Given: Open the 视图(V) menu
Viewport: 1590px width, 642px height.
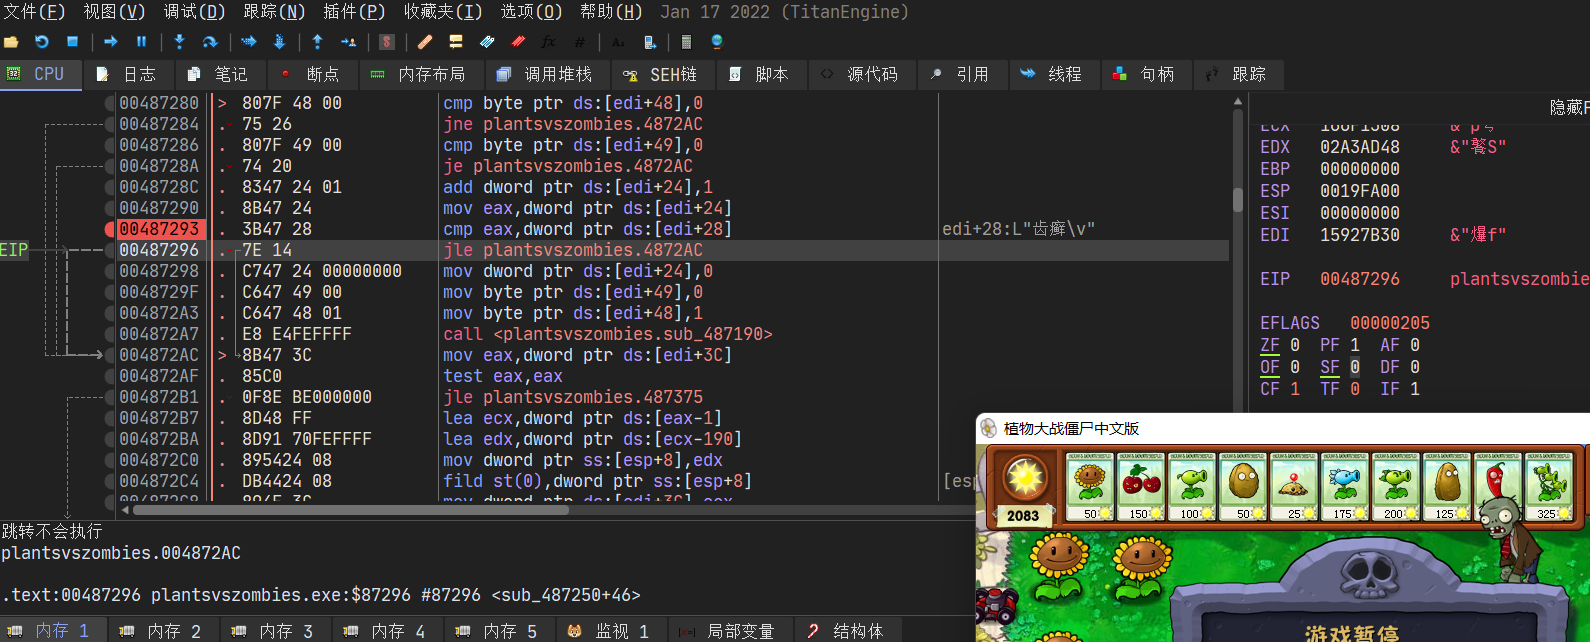Looking at the screenshot, I should point(114,12).
